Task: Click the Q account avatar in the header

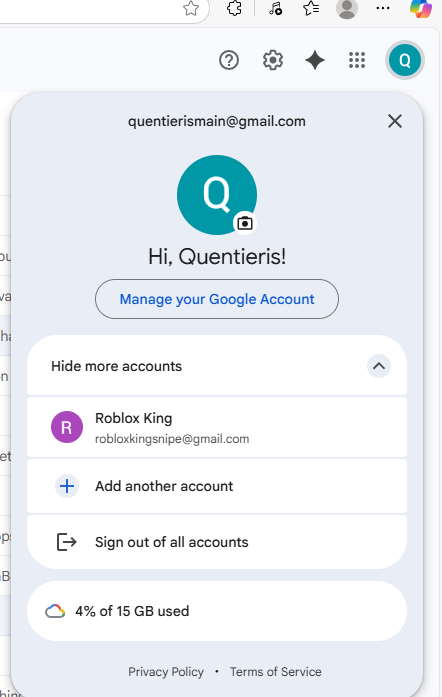Action: (405, 60)
